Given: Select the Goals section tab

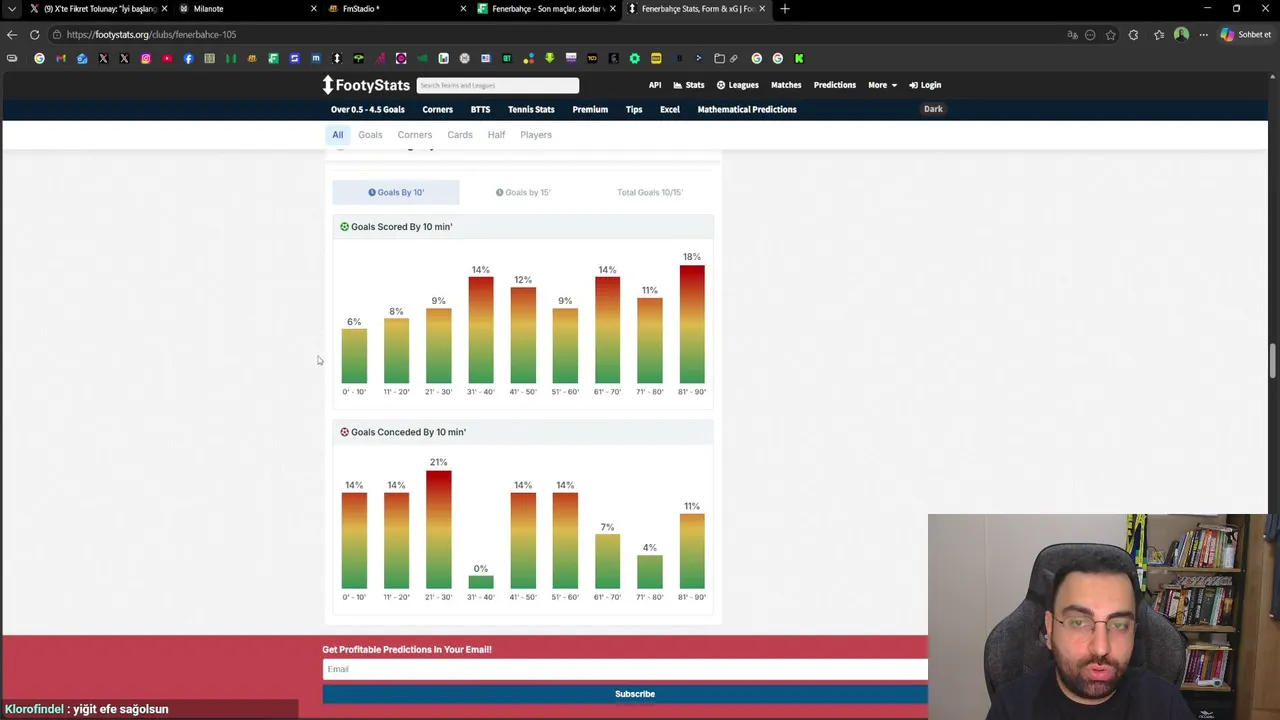Looking at the screenshot, I should (370, 135).
